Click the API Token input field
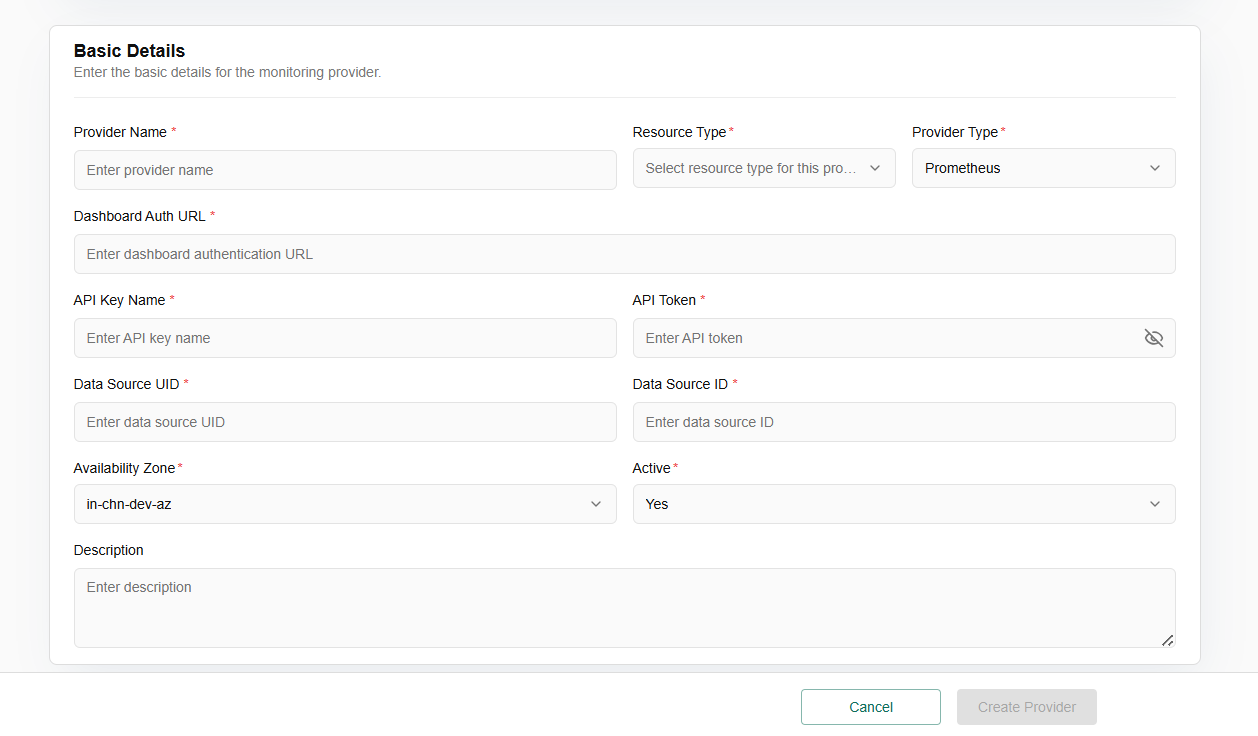The image size is (1258, 736). click(x=885, y=338)
